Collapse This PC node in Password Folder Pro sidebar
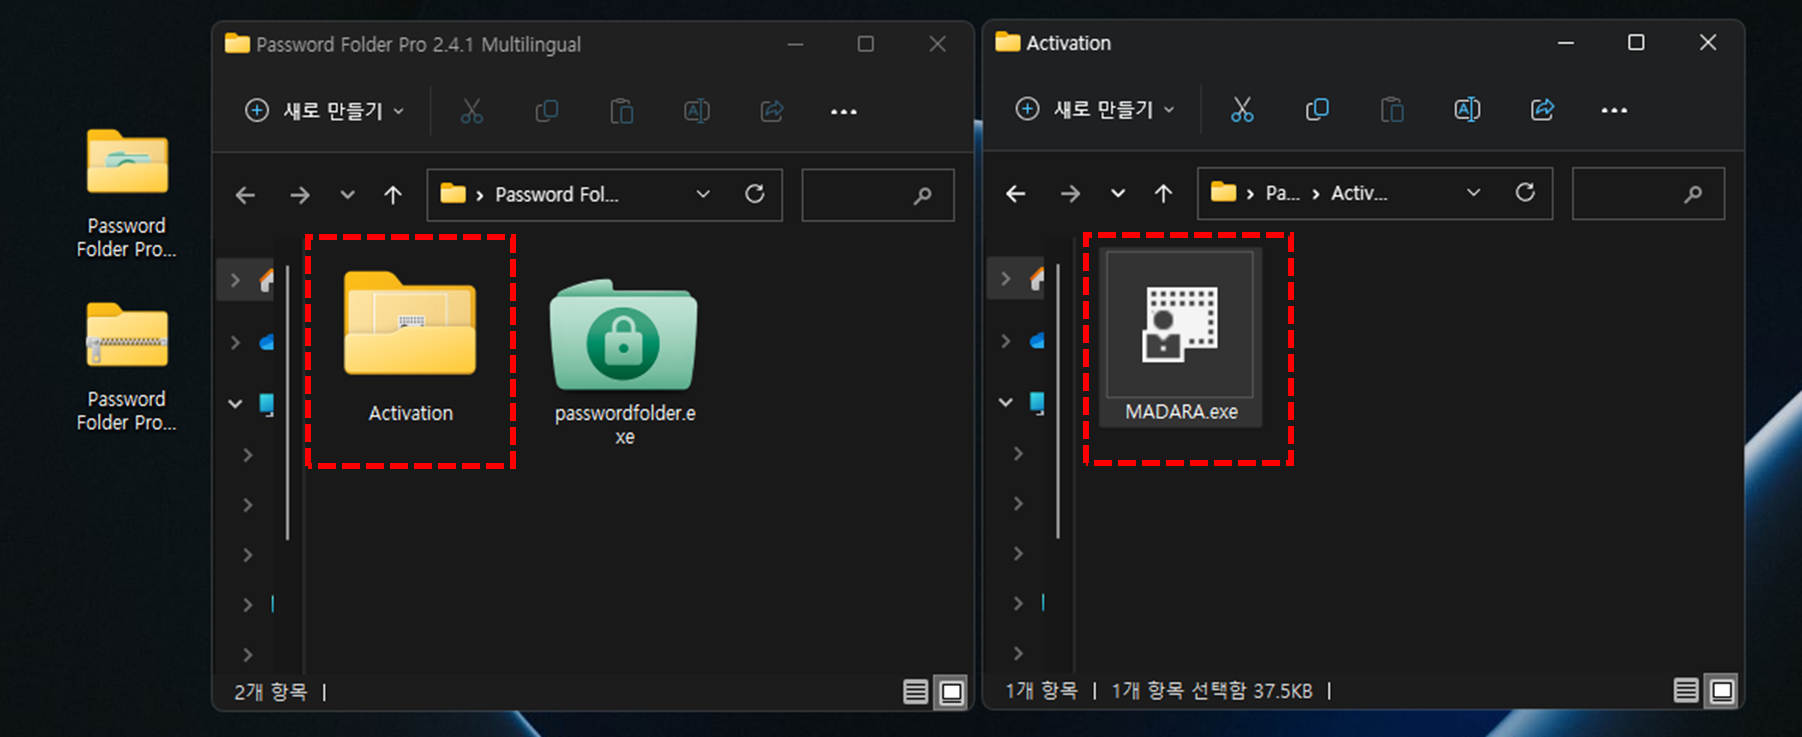1802x737 pixels. tap(235, 404)
